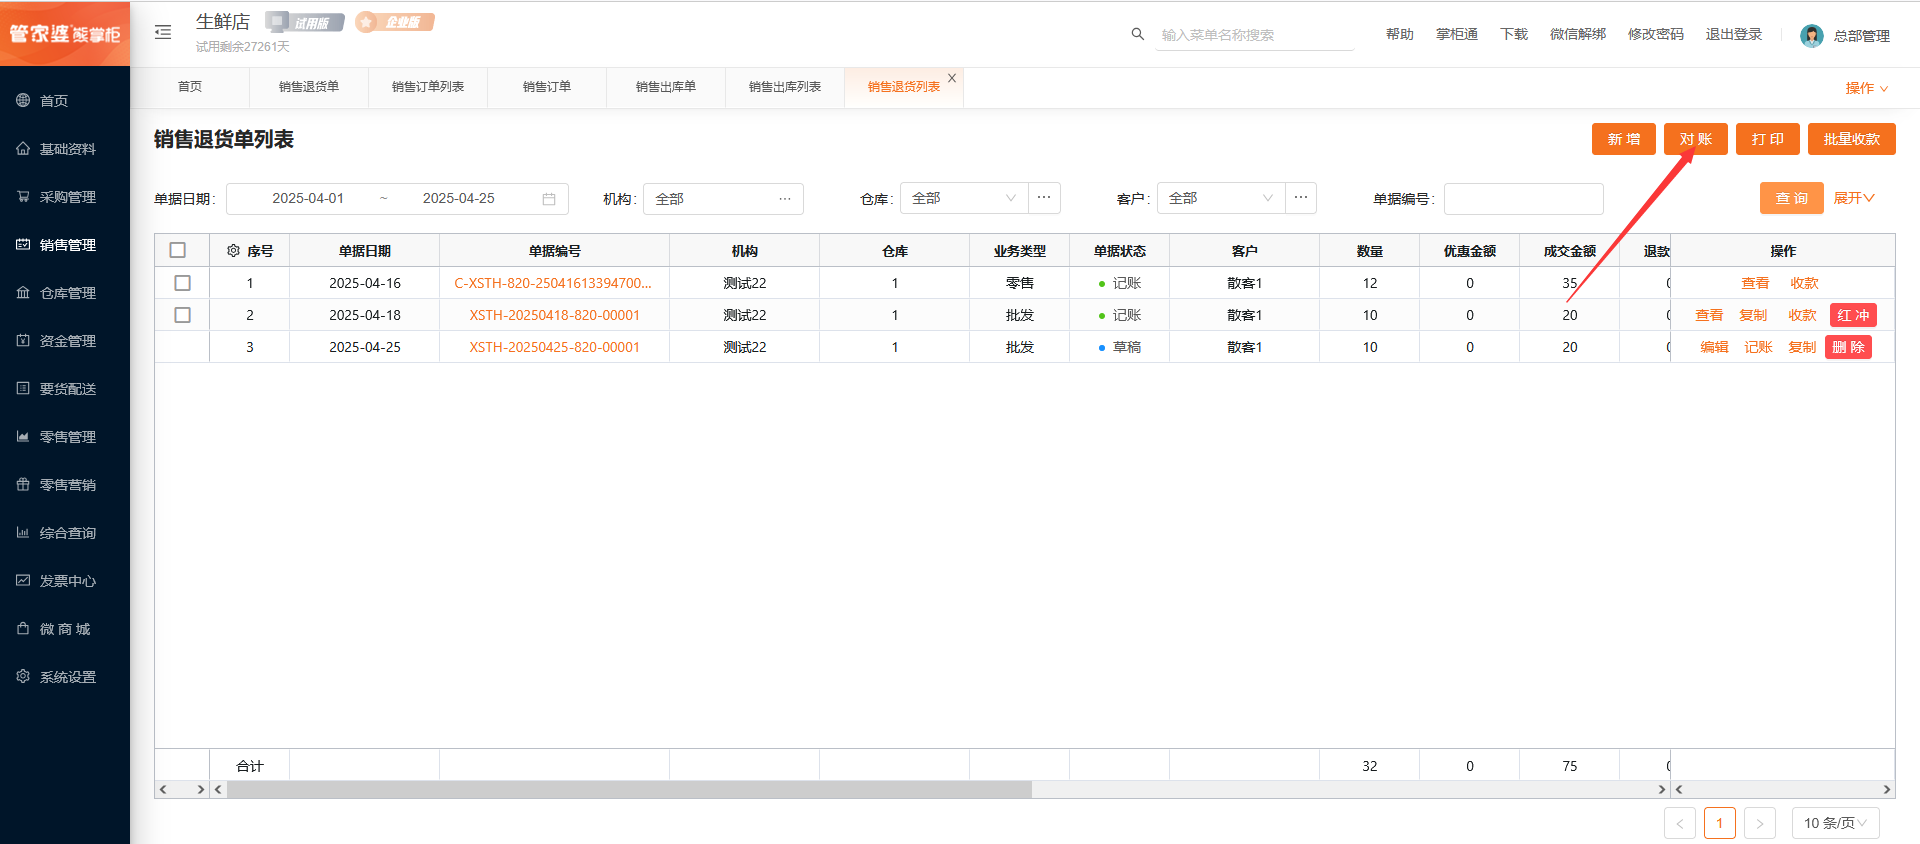Collapse the sidebar with the hamburger icon
Image resolution: width=1920 pixels, height=844 pixels.
click(163, 33)
